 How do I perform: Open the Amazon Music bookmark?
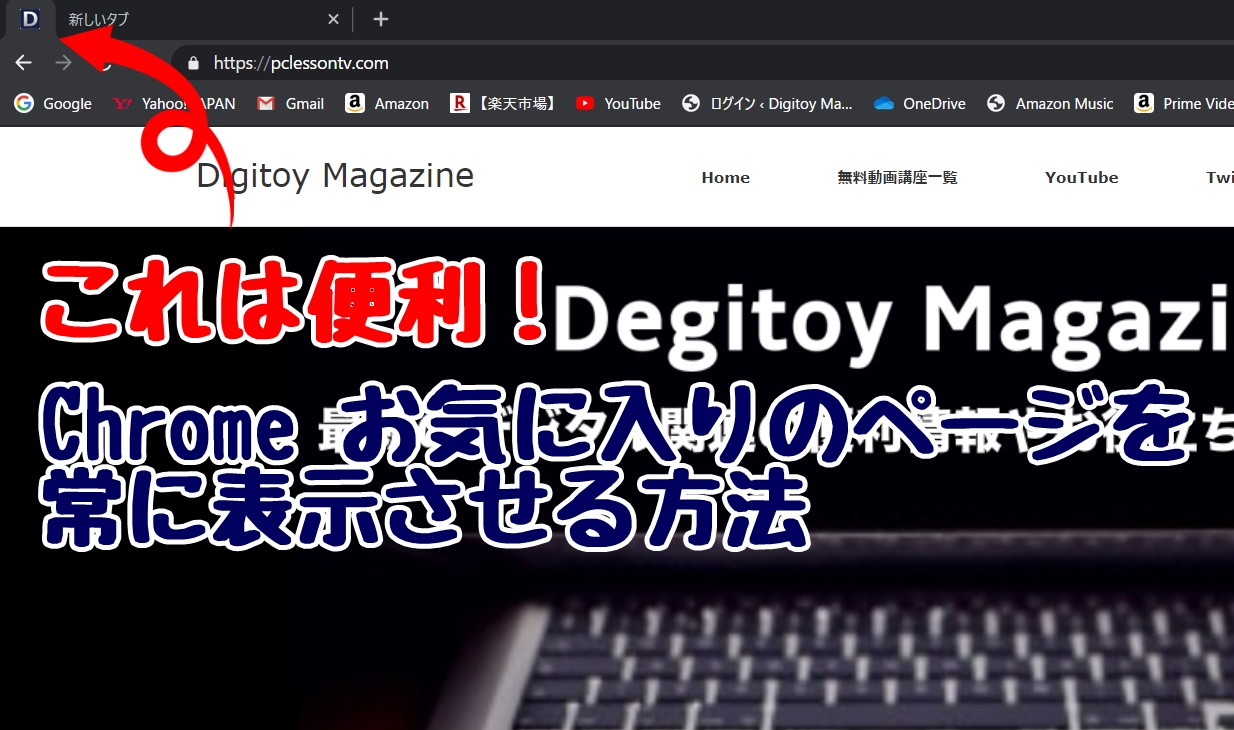[x=1049, y=103]
